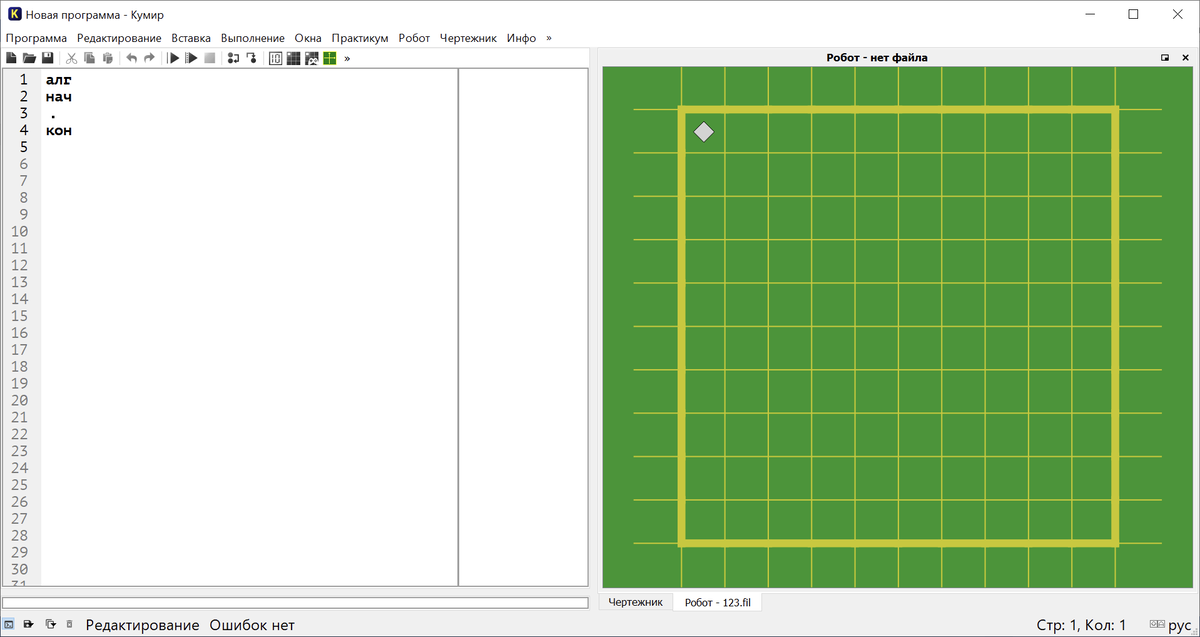Run program in test mode
Screen dimensions: 1200x637
(191, 58)
